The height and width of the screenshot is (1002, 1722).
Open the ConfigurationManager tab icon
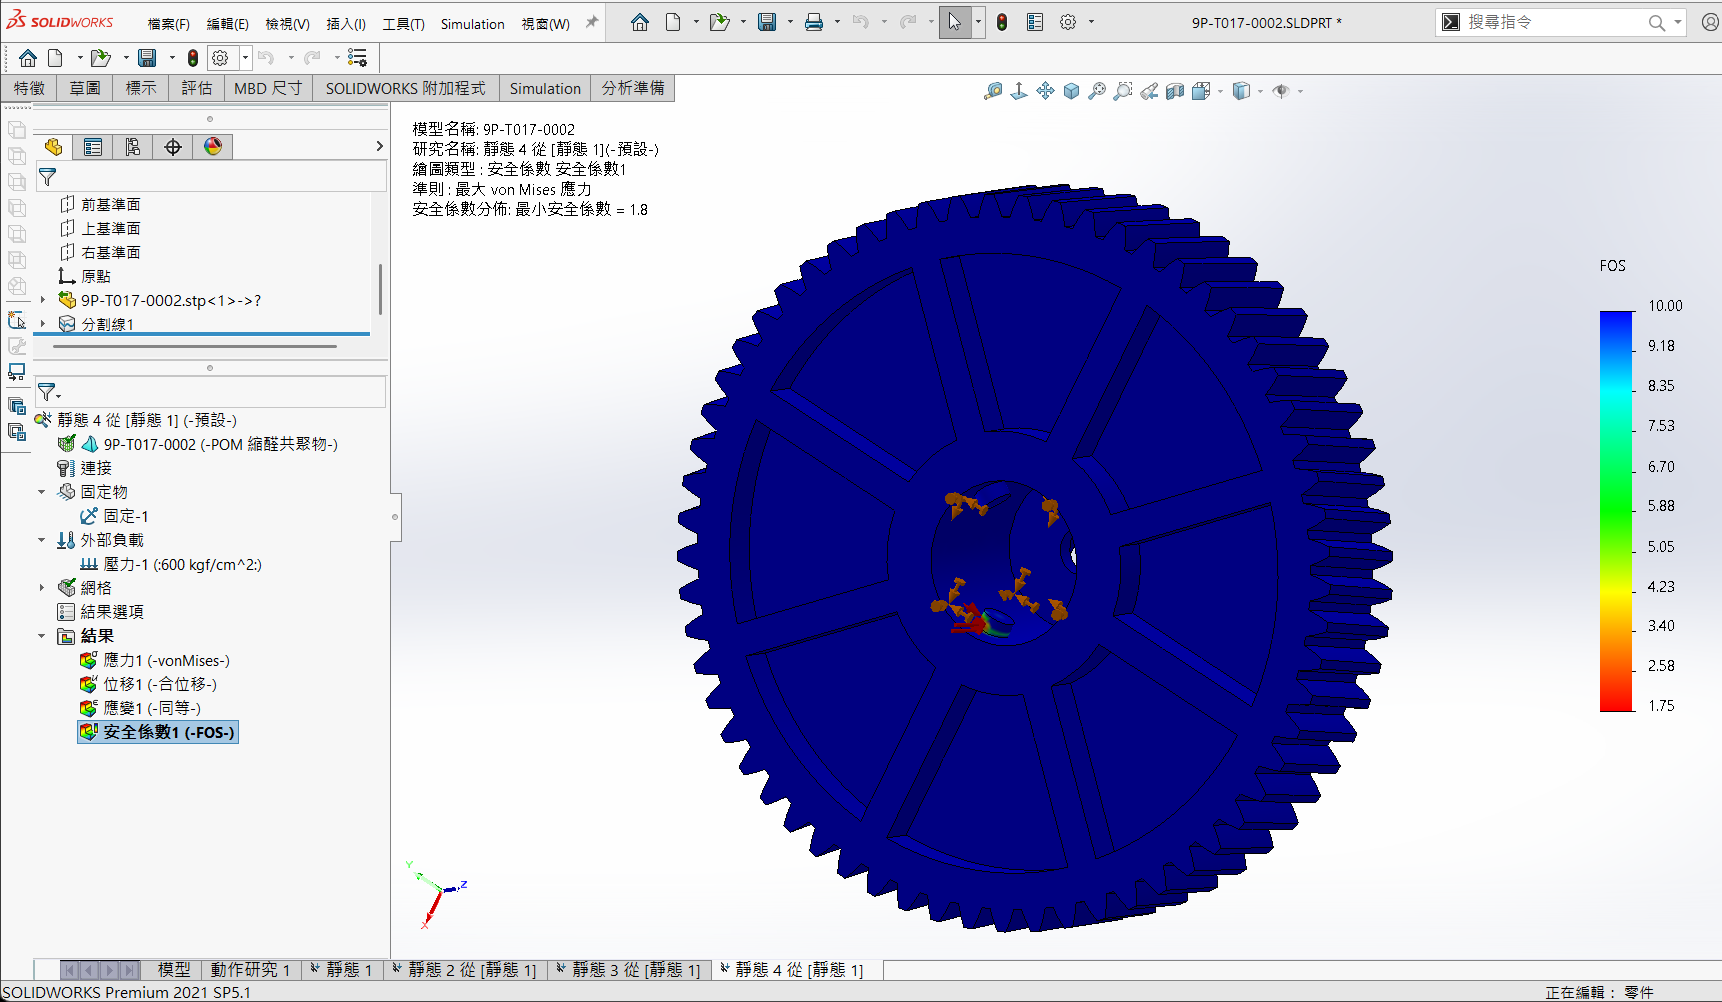click(x=133, y=147)
